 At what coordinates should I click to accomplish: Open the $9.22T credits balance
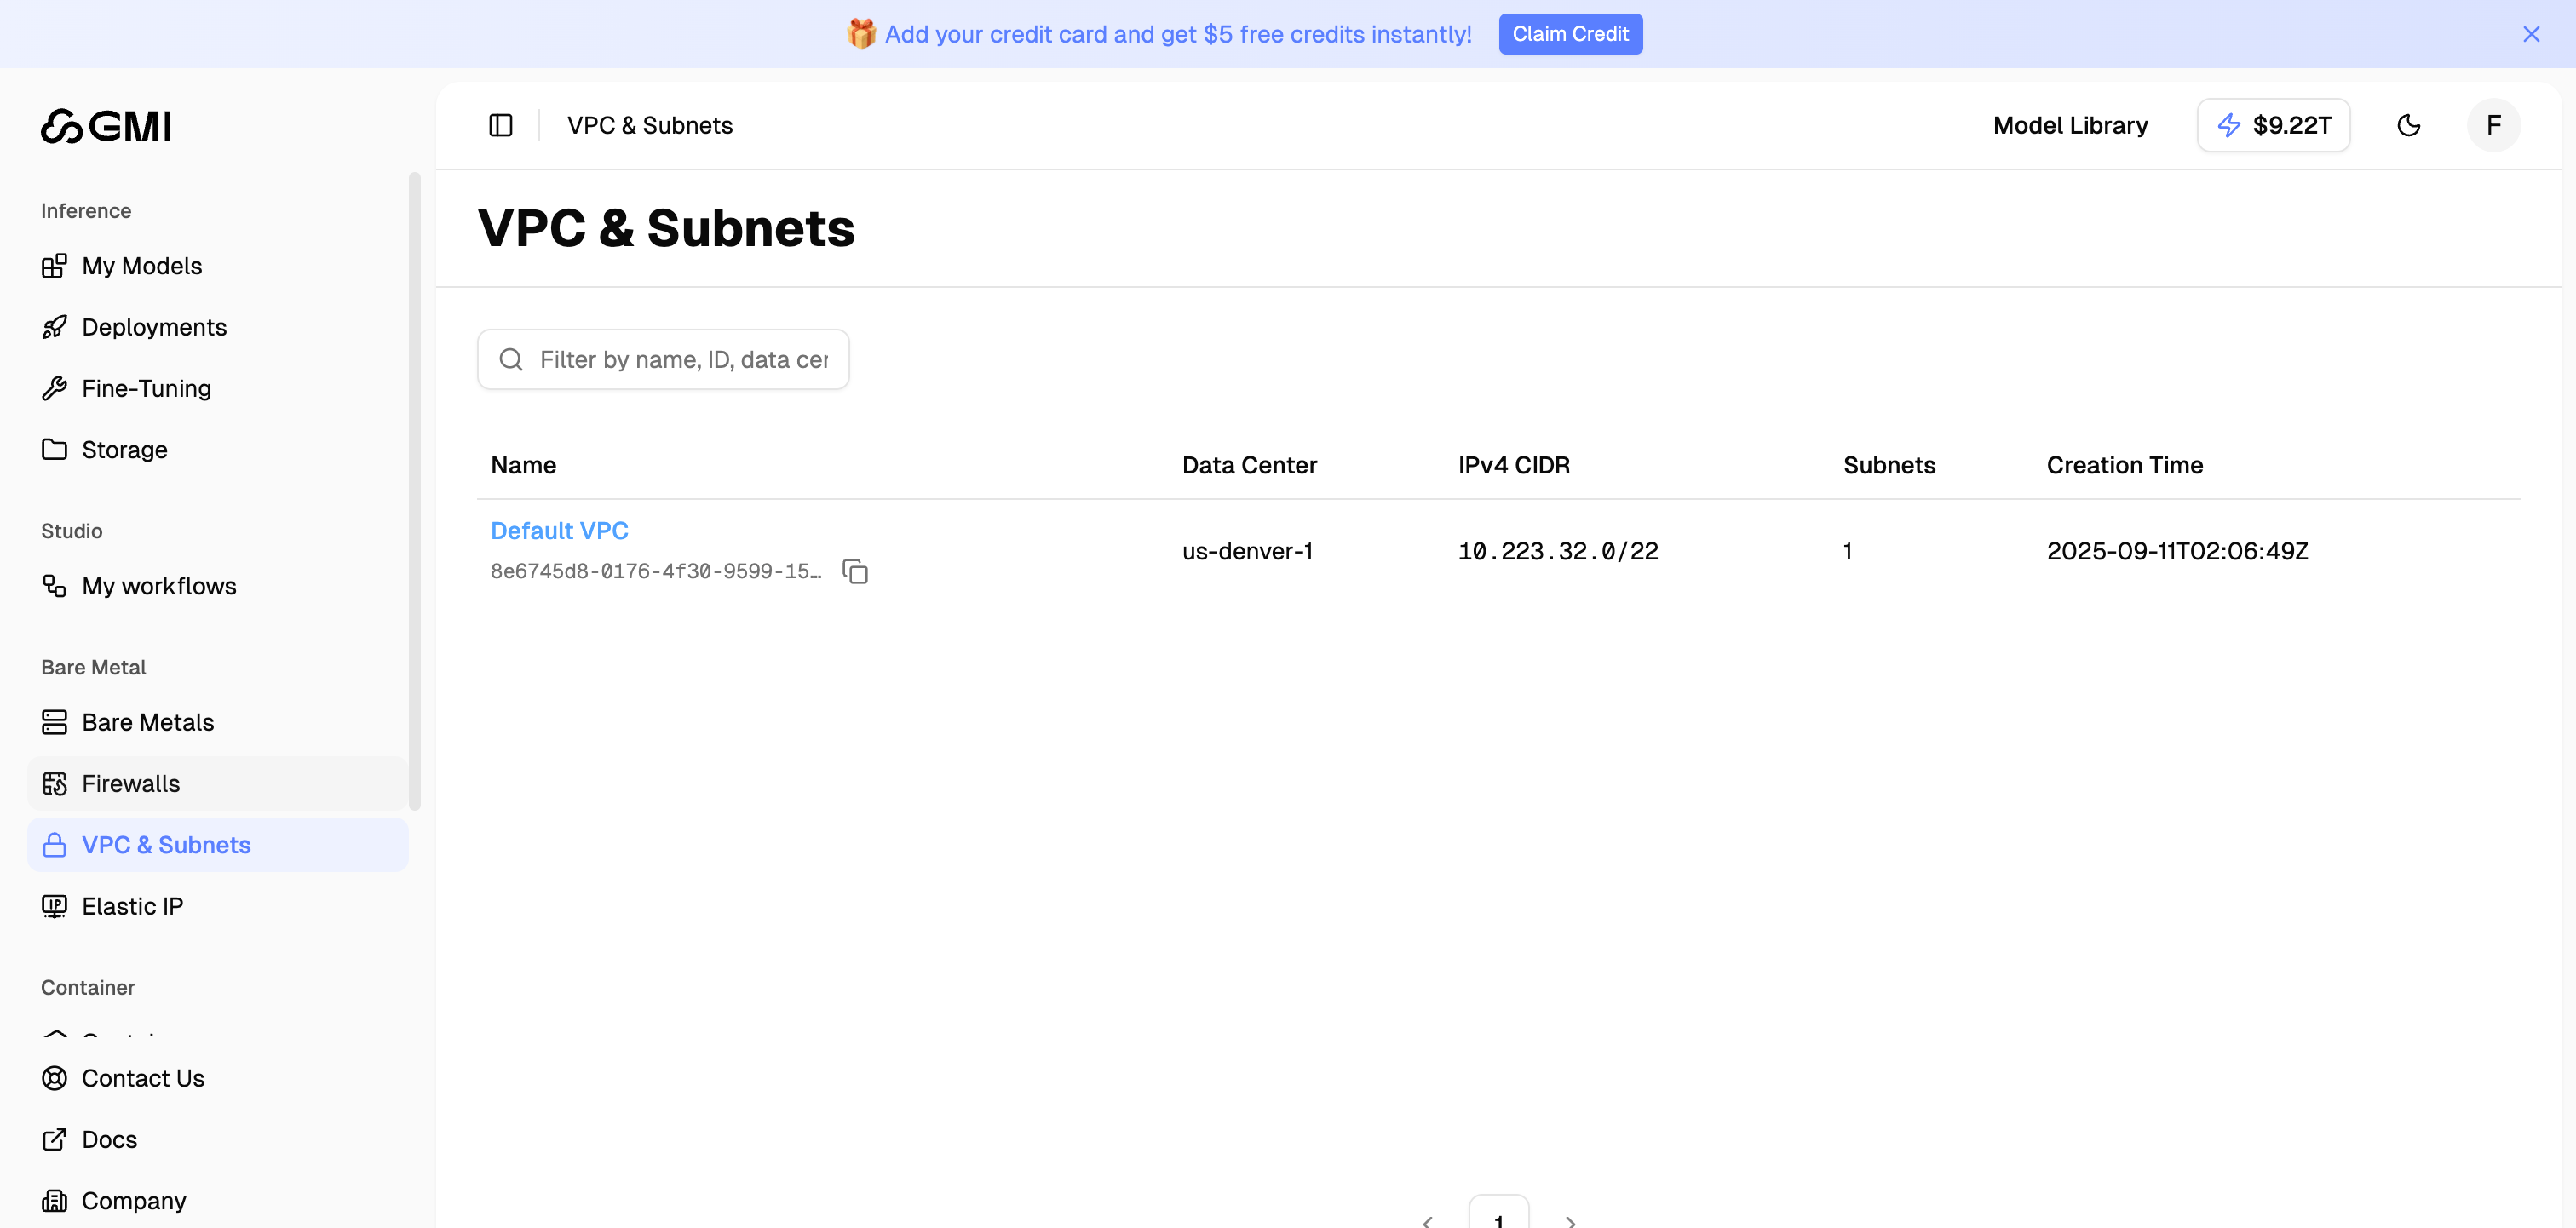pos(2272,125)
